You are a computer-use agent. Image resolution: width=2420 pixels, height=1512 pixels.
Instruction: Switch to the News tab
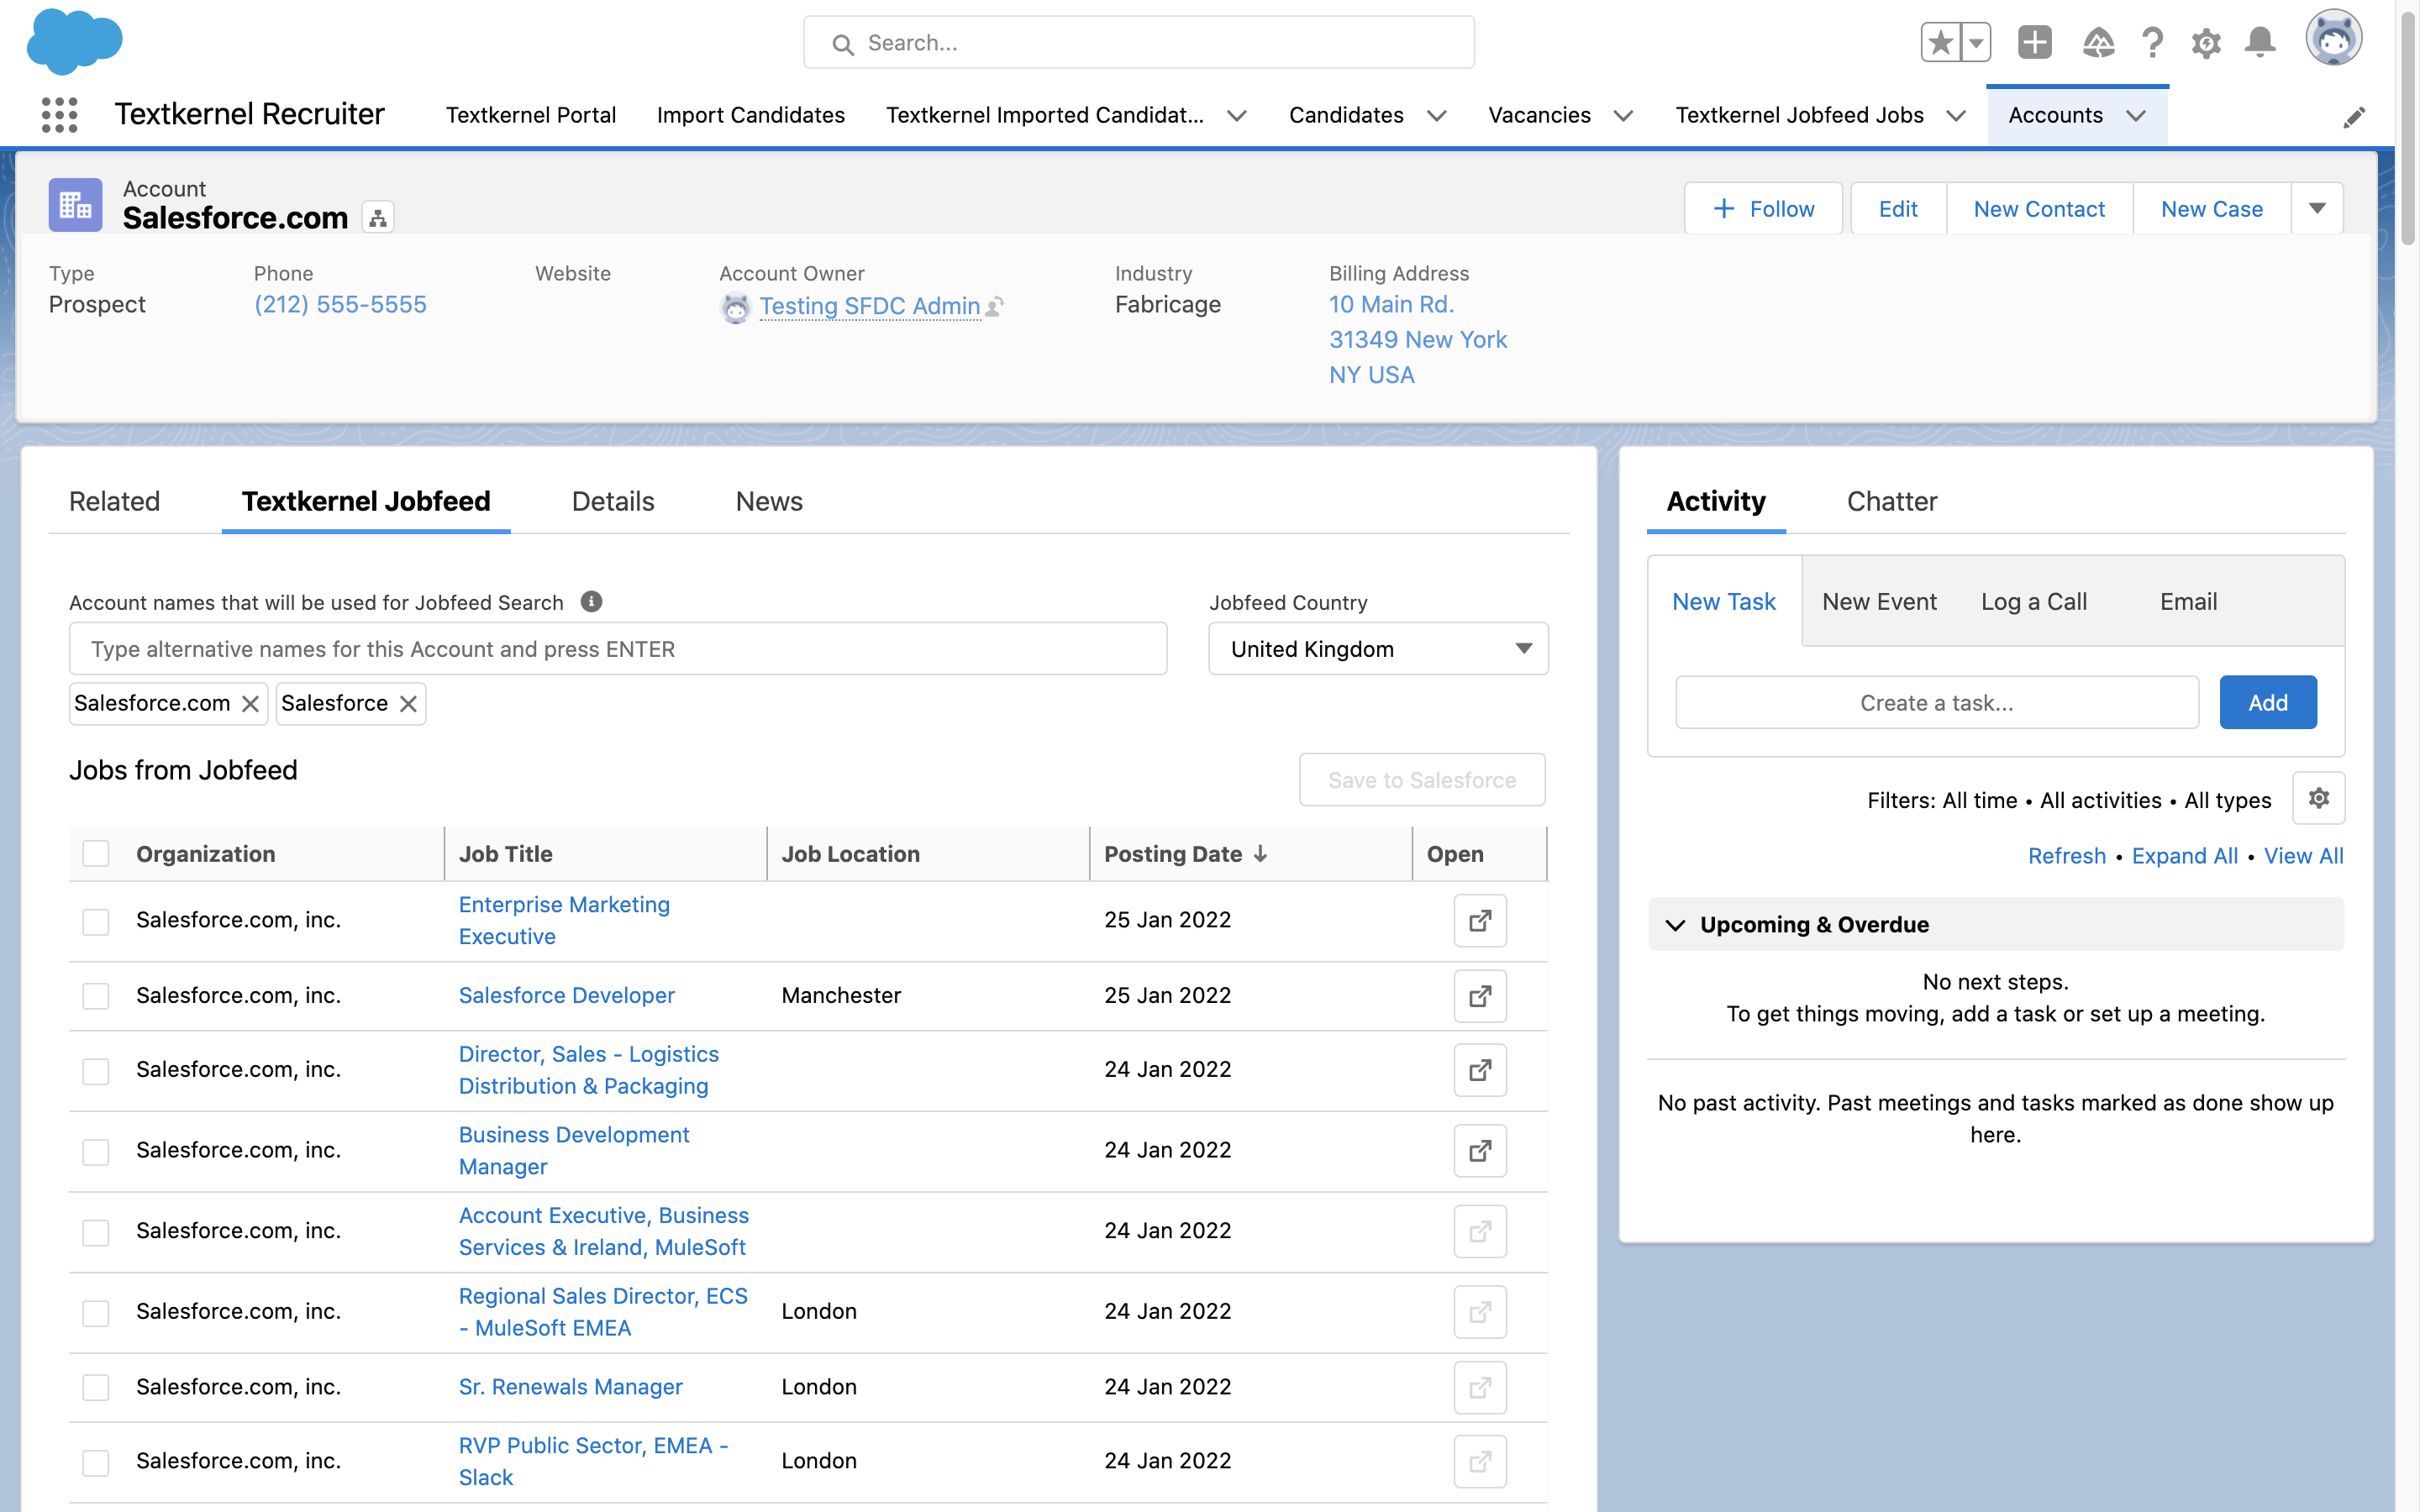point(769,501)
